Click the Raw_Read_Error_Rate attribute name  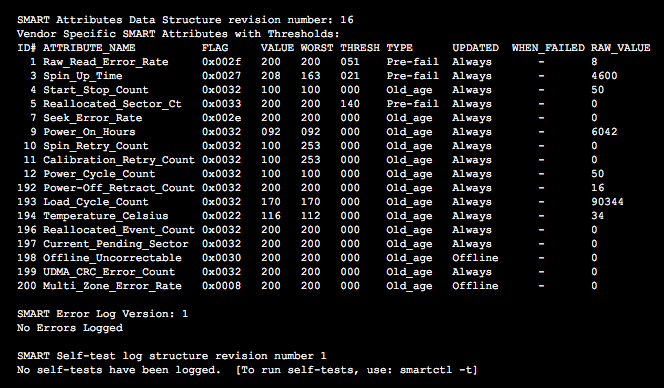coord(105,62)
